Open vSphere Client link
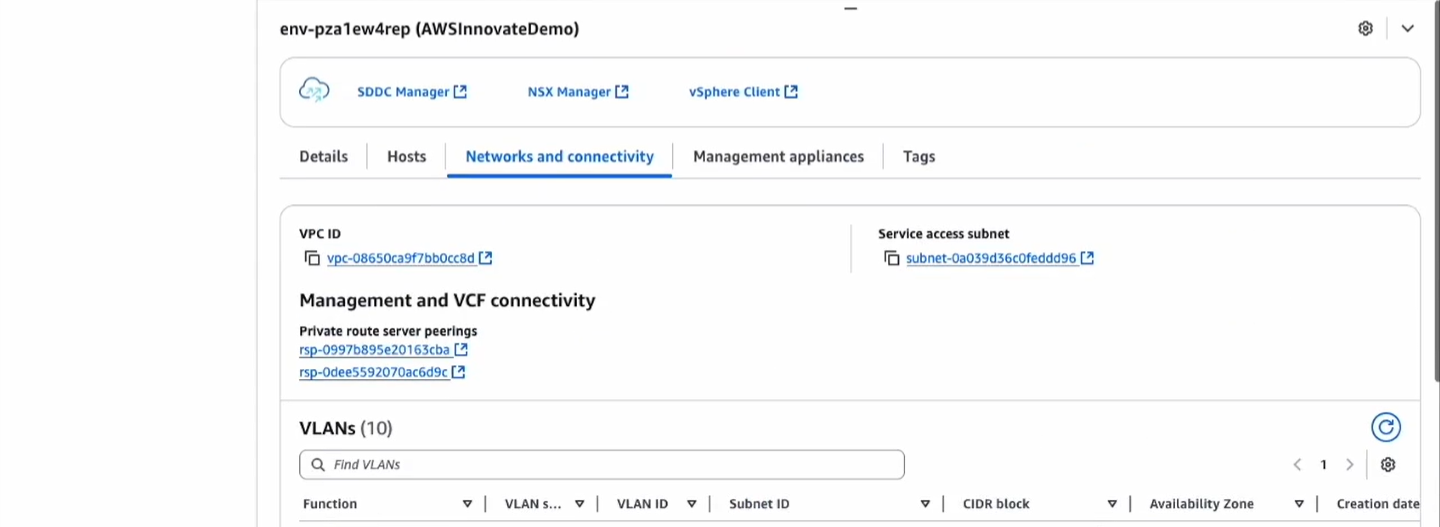Image resolution: width=1440 pixels, height=527 pixels. tap(734, 92)
